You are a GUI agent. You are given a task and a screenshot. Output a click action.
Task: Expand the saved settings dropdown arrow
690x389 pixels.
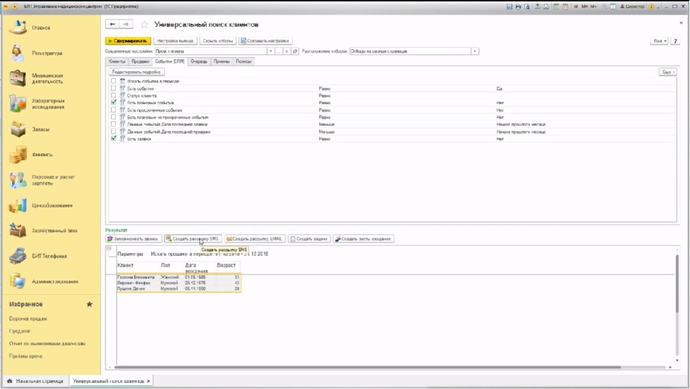tap(271, 51)
